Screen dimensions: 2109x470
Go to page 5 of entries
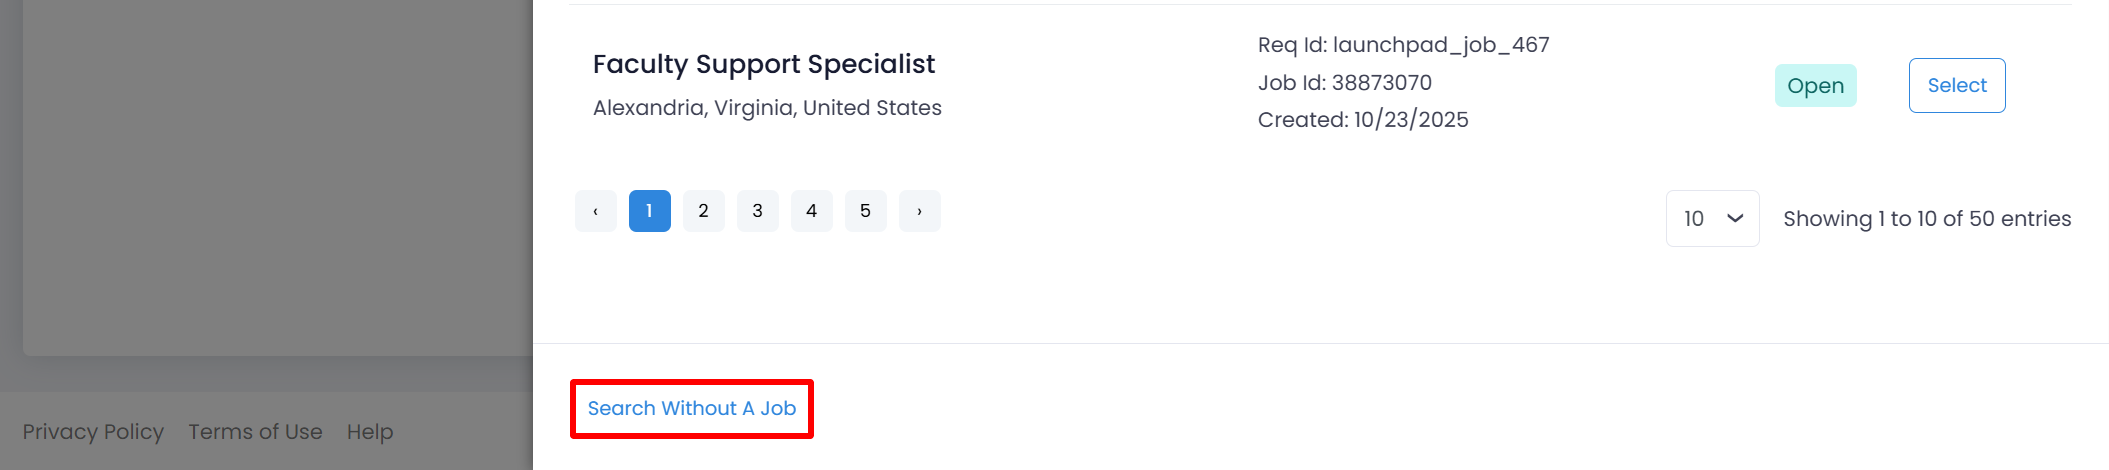click(x=865, y=211)
